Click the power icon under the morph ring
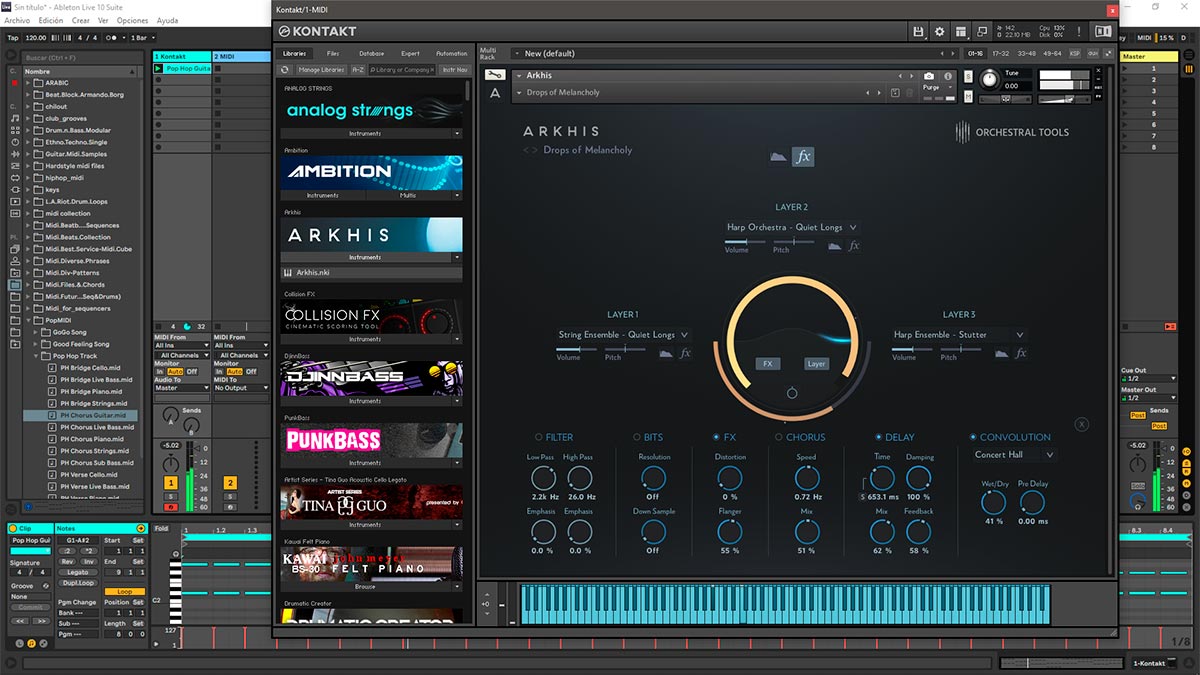 click(792, 393)
